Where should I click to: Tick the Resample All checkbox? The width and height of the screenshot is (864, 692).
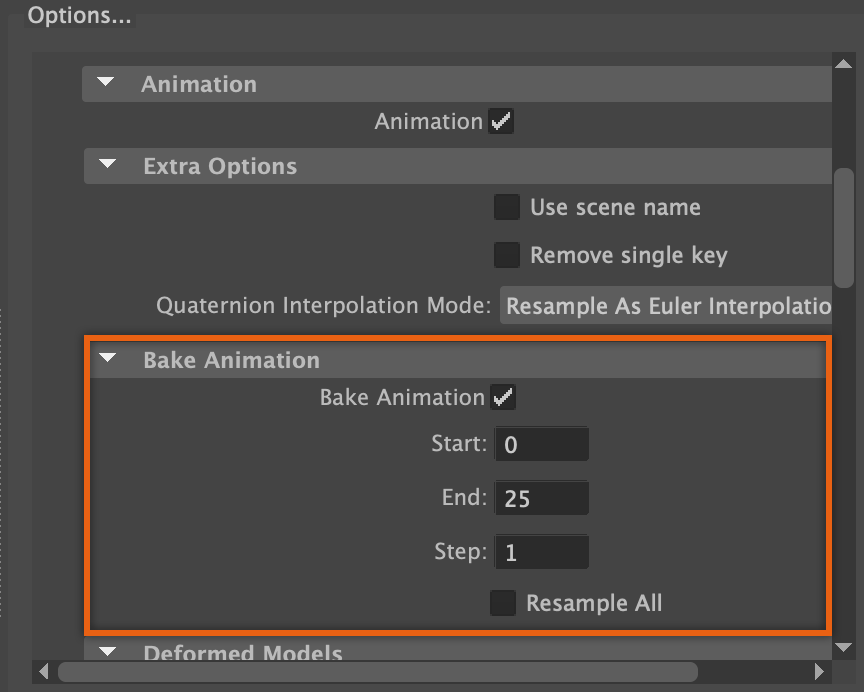[x=503, y=603]
